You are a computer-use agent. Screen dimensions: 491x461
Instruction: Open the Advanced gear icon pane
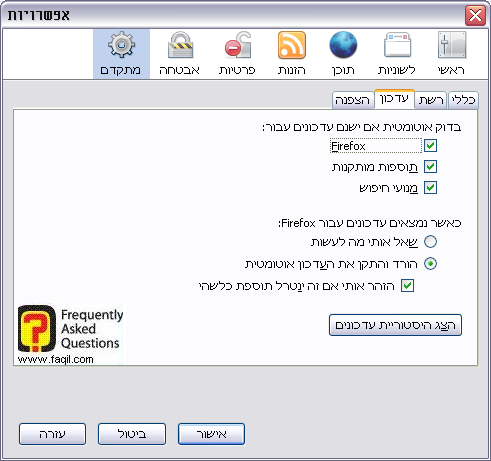point(121,54)
